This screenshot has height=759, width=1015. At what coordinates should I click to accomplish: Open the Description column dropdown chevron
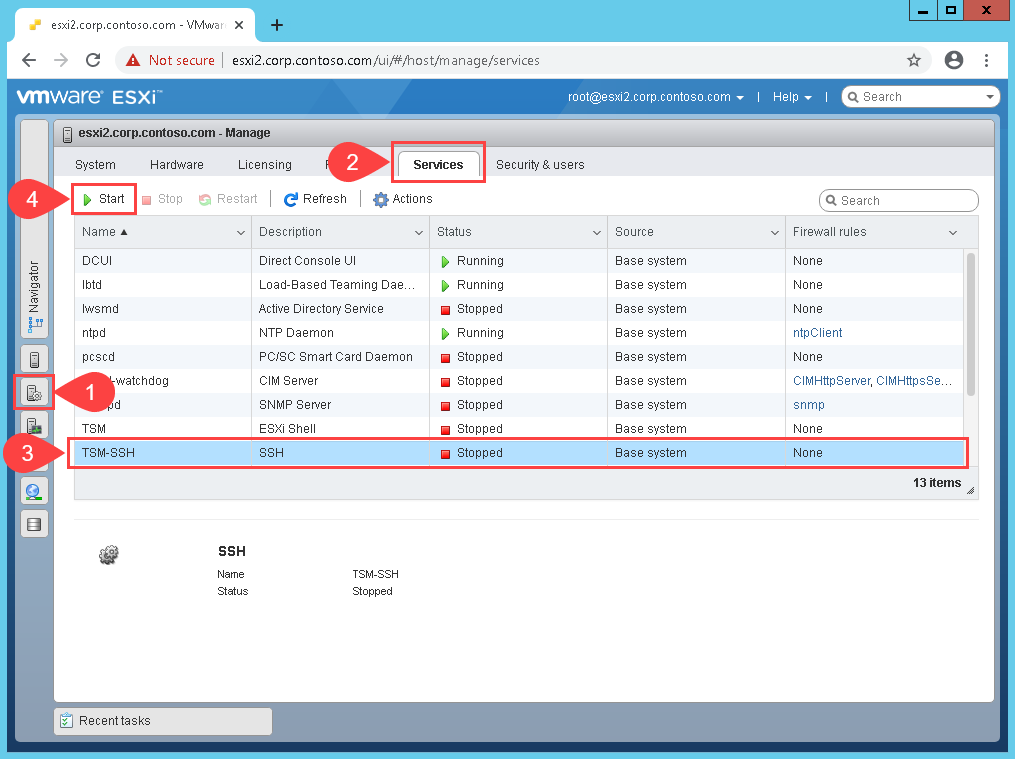point(419,233)
